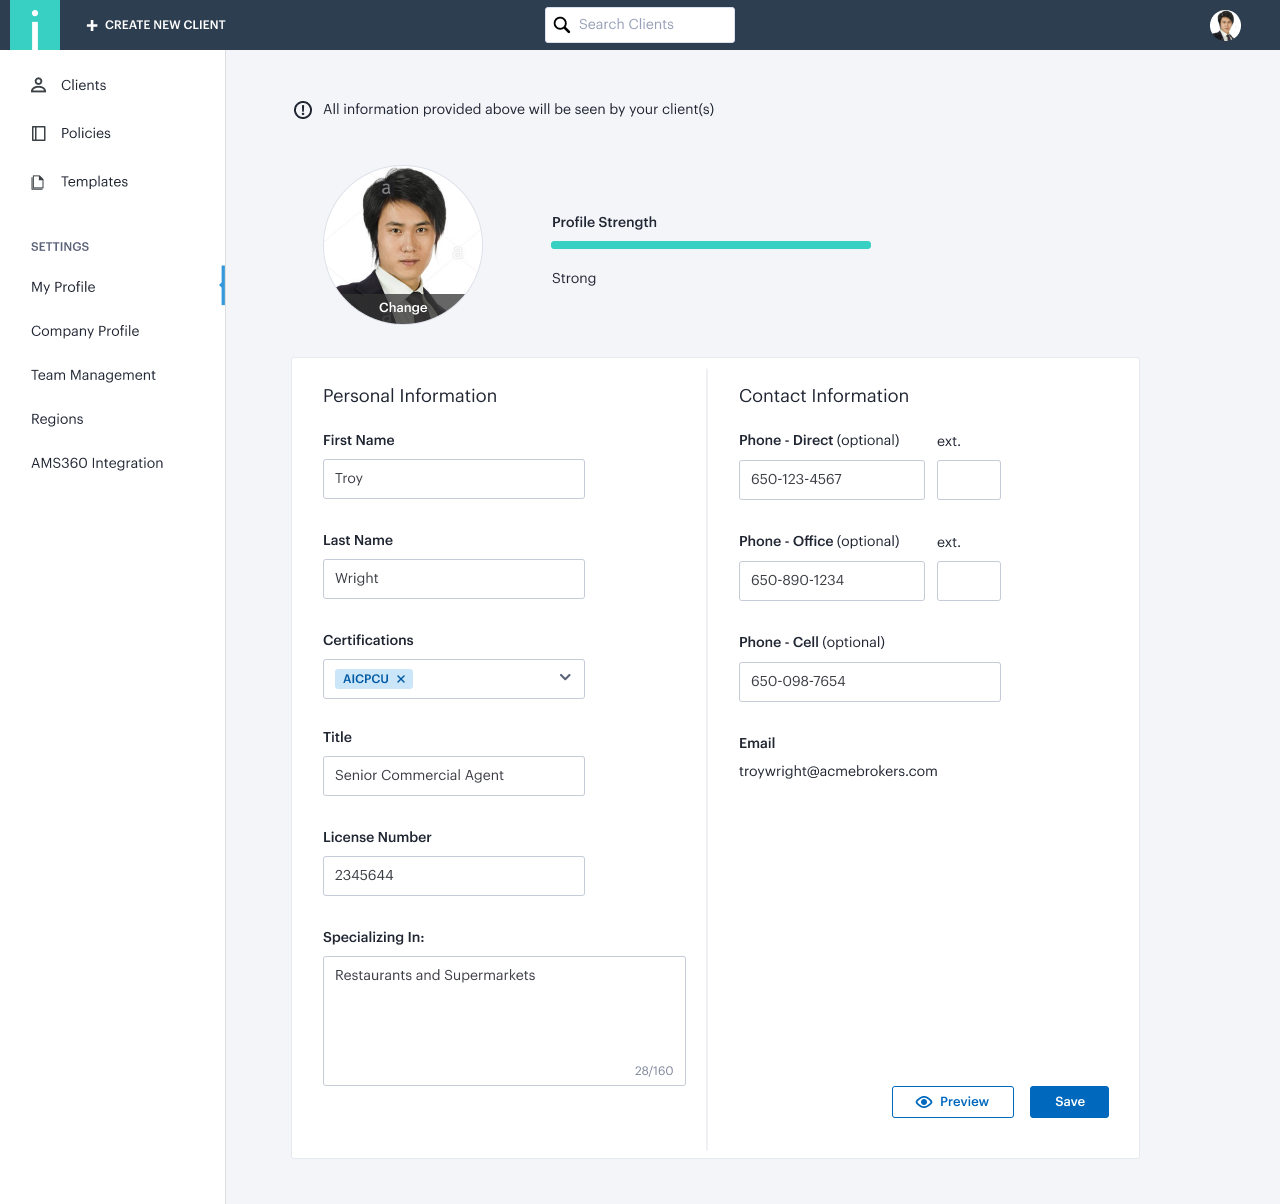Click the magnifying glass search icon

[562, 25]
